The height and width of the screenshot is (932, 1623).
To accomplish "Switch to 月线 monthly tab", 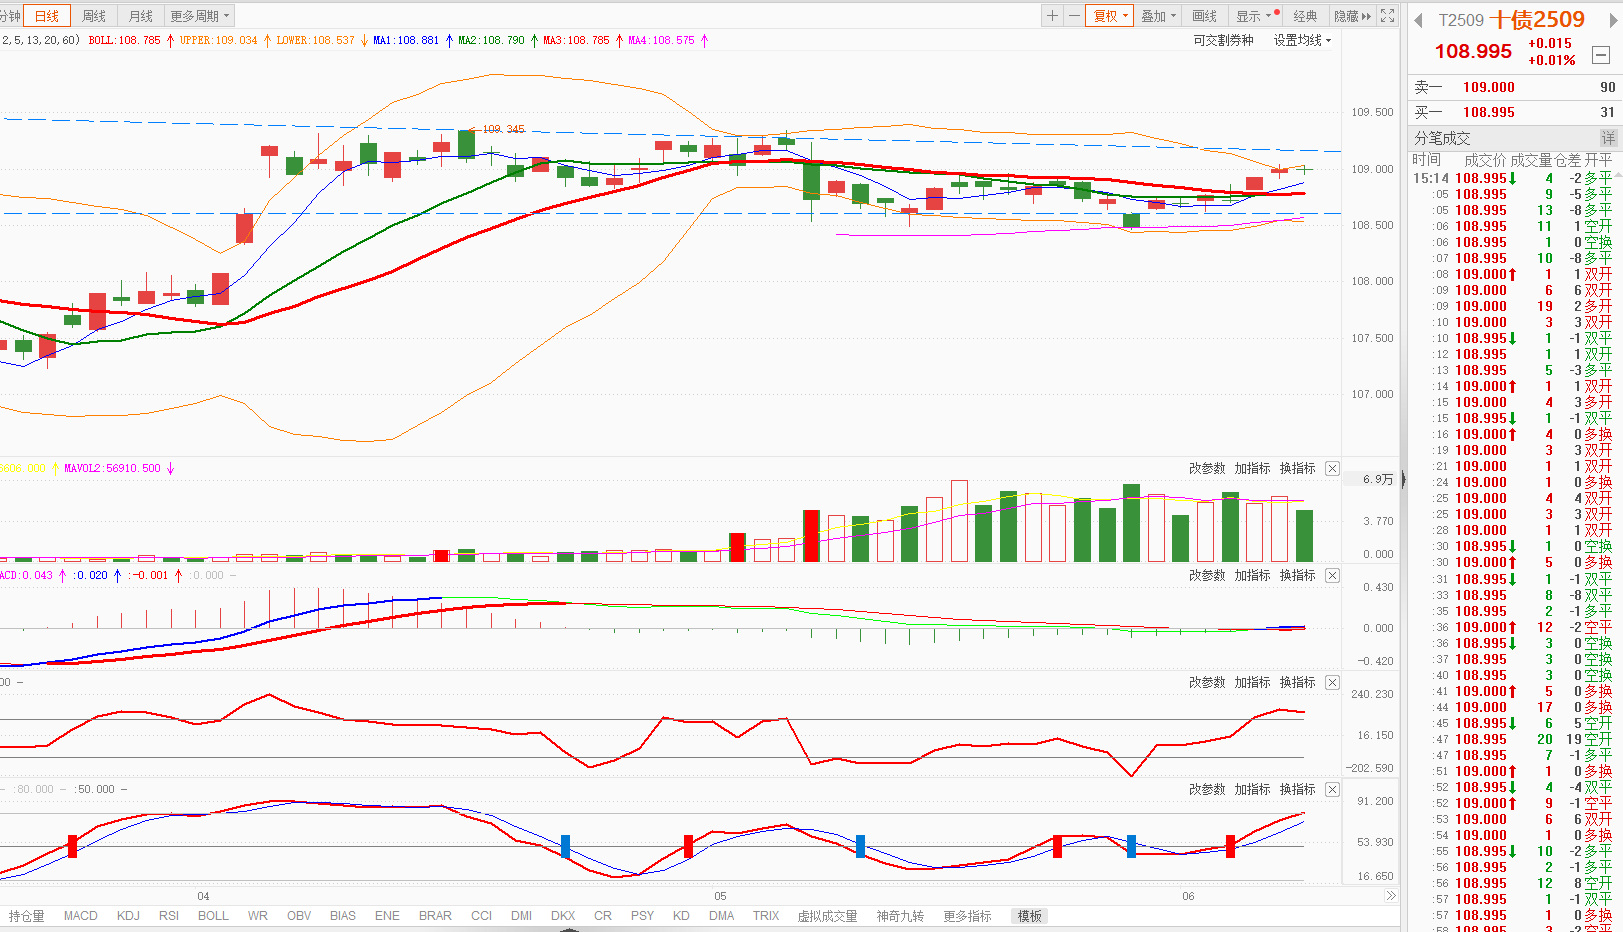I will click(141, 16).
